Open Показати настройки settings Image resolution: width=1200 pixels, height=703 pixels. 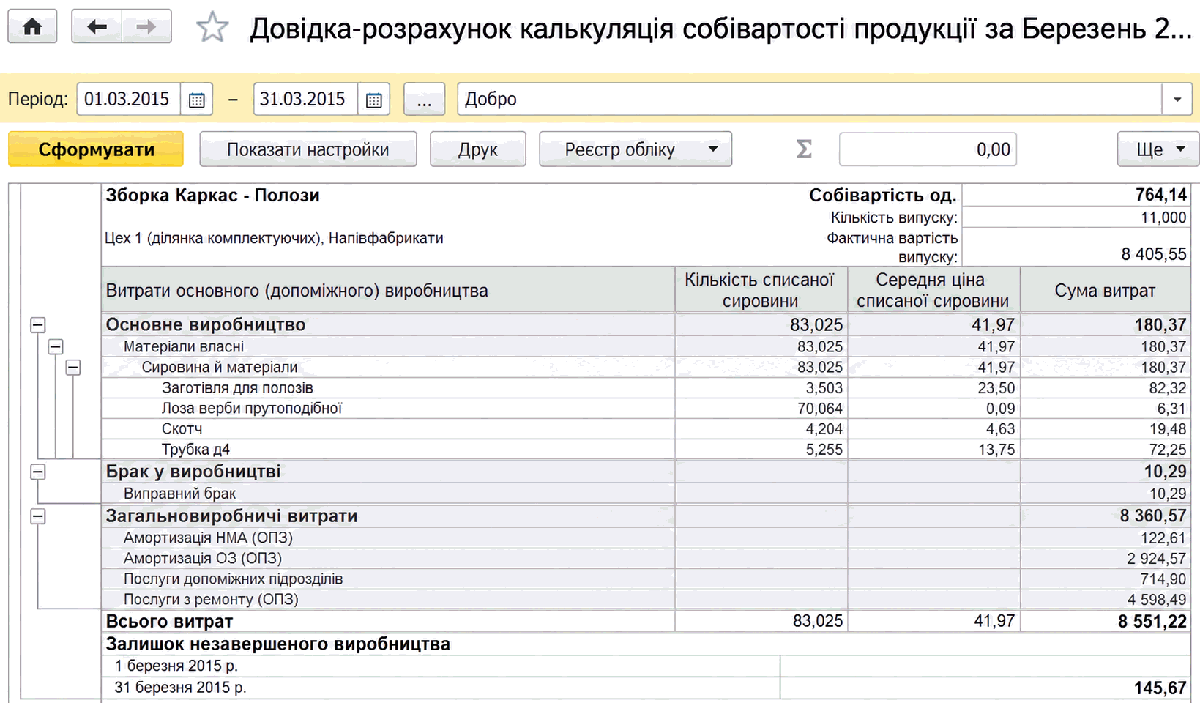(307, 150)
